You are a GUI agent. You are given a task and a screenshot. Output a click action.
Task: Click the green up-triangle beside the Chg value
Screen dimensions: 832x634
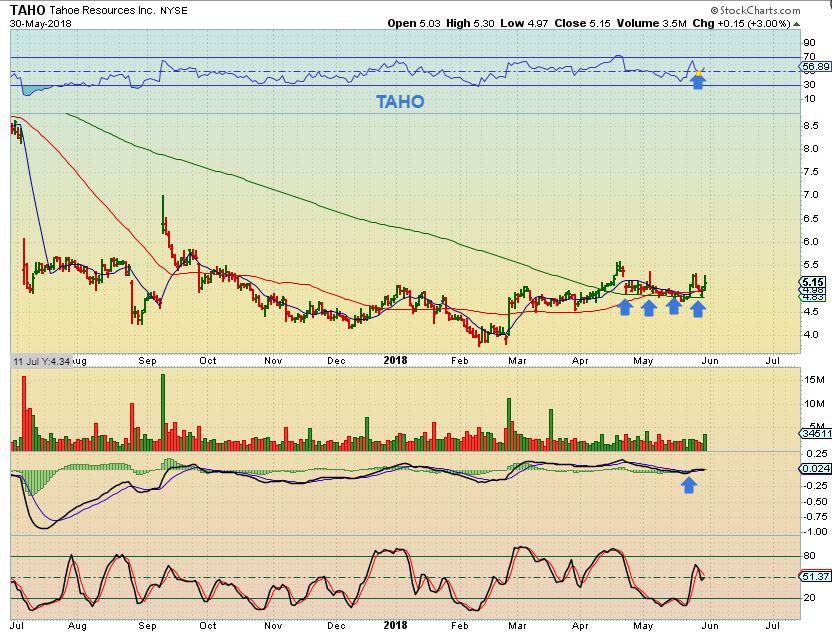(797, 24)
